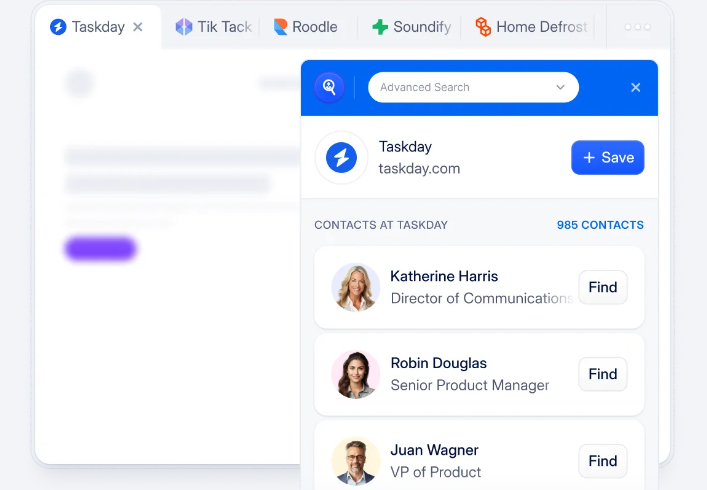Viewport: 707px width, 490px height.
Task: Click the blurred purple button on page
Action: point(100,248)
